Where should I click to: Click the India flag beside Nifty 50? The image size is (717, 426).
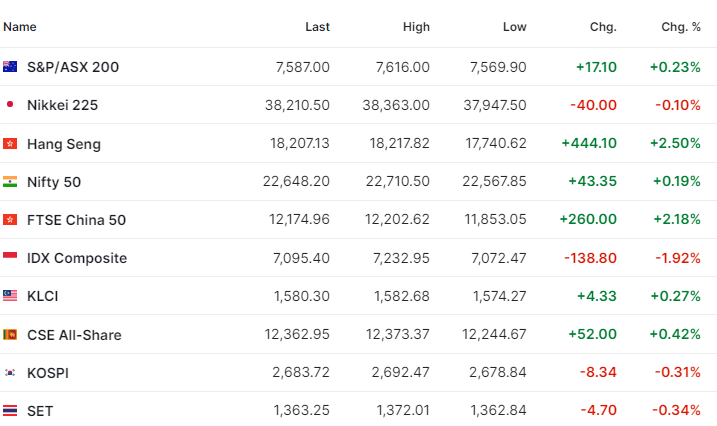10,181
